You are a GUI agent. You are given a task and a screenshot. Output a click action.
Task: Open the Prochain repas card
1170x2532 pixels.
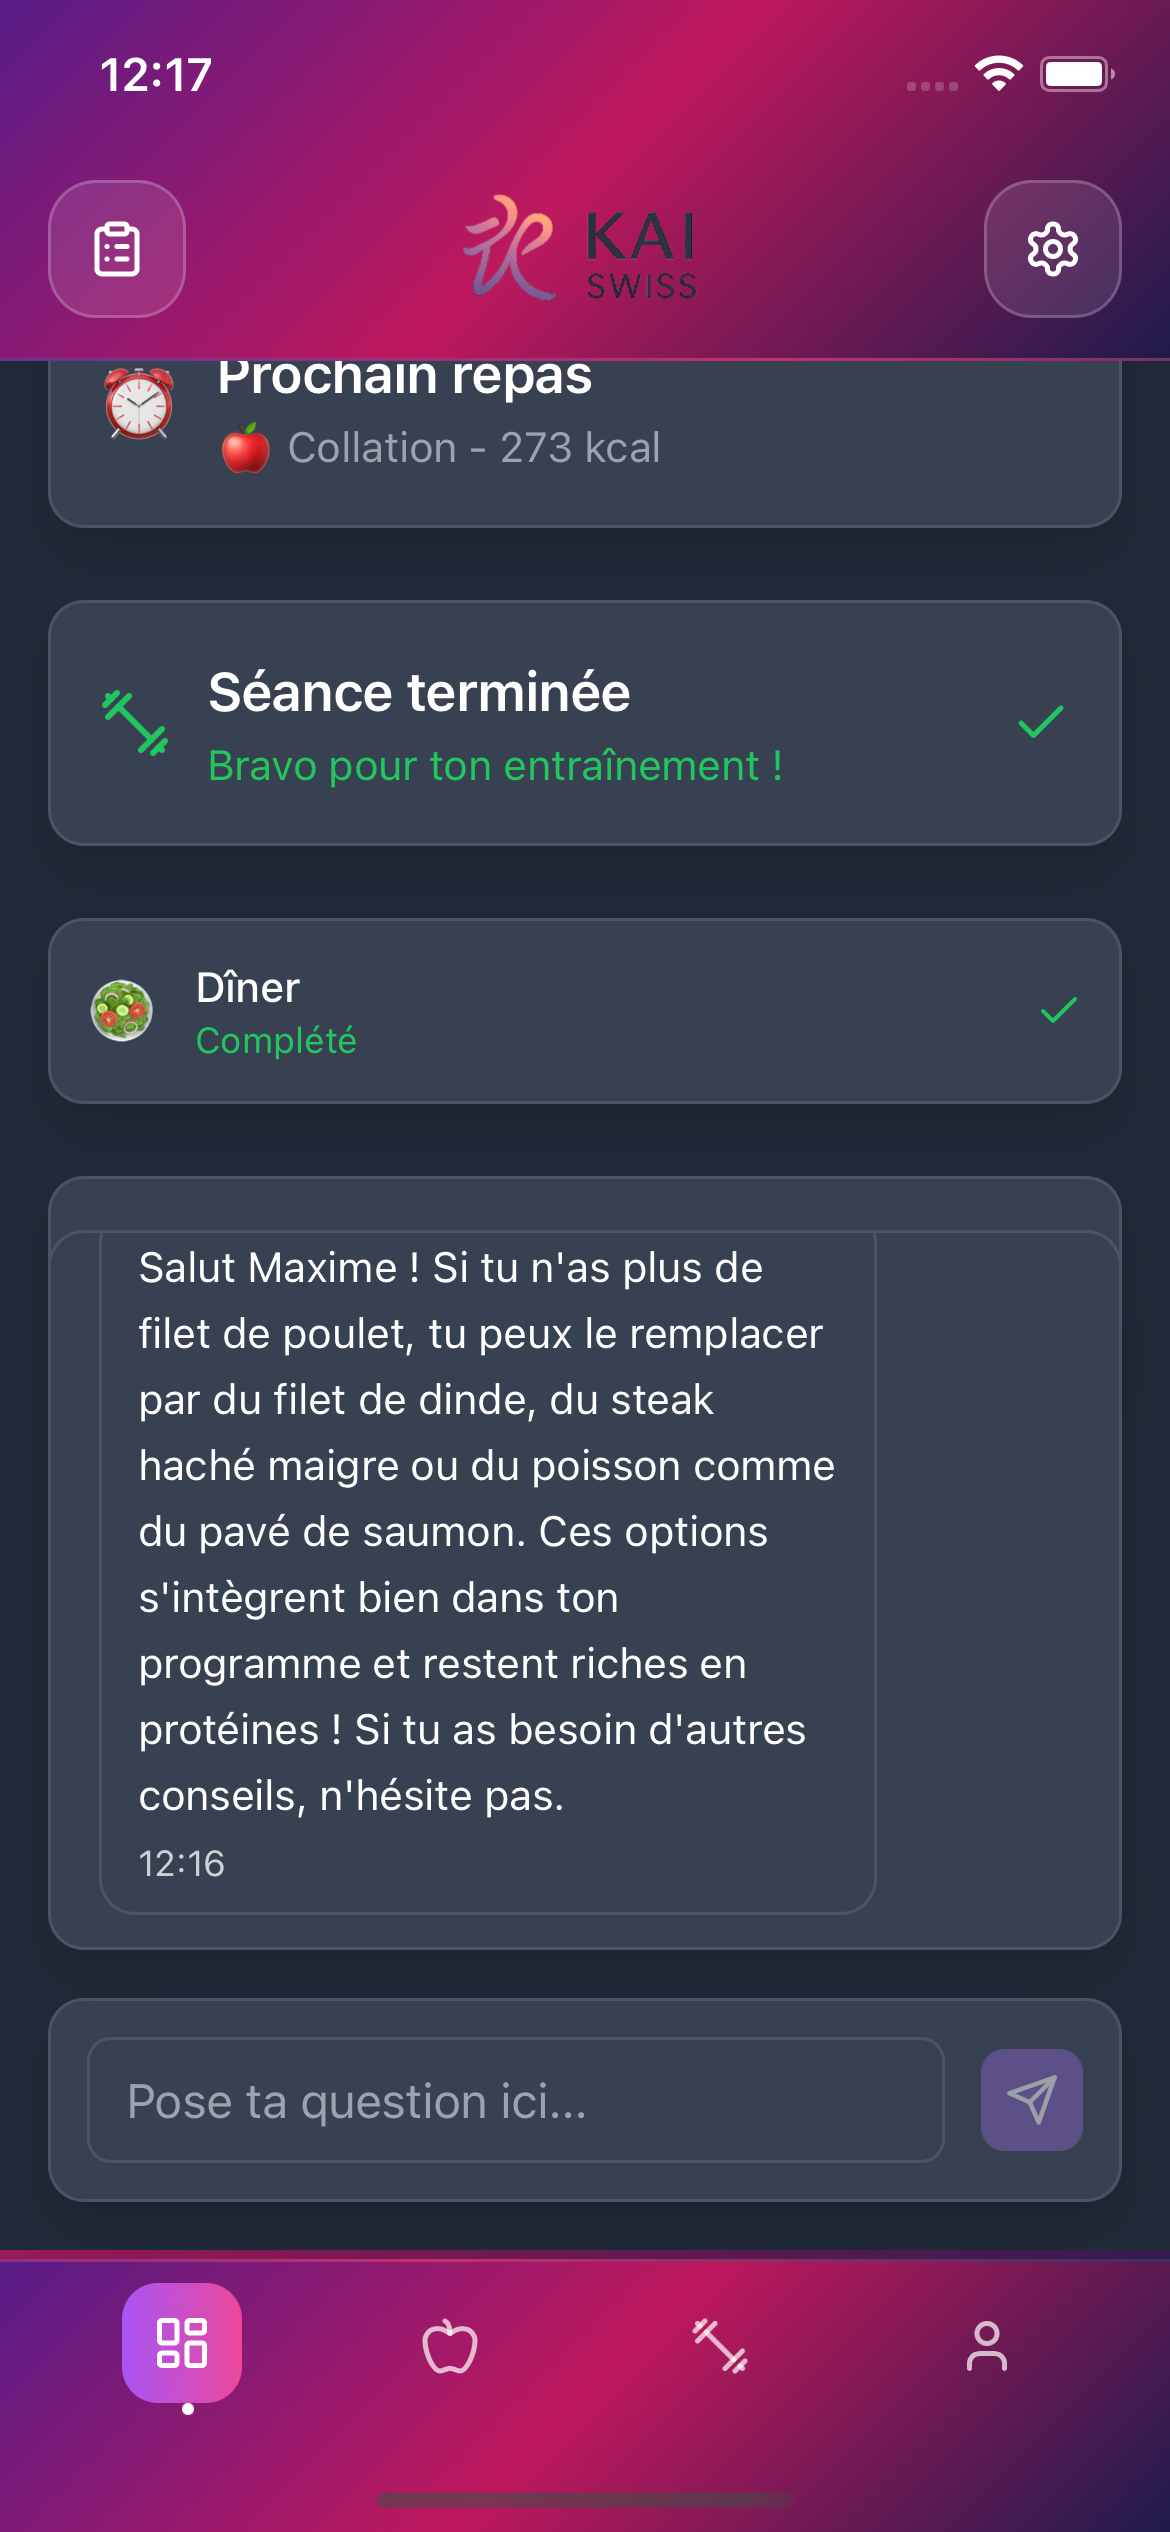(x=585, y=442)
